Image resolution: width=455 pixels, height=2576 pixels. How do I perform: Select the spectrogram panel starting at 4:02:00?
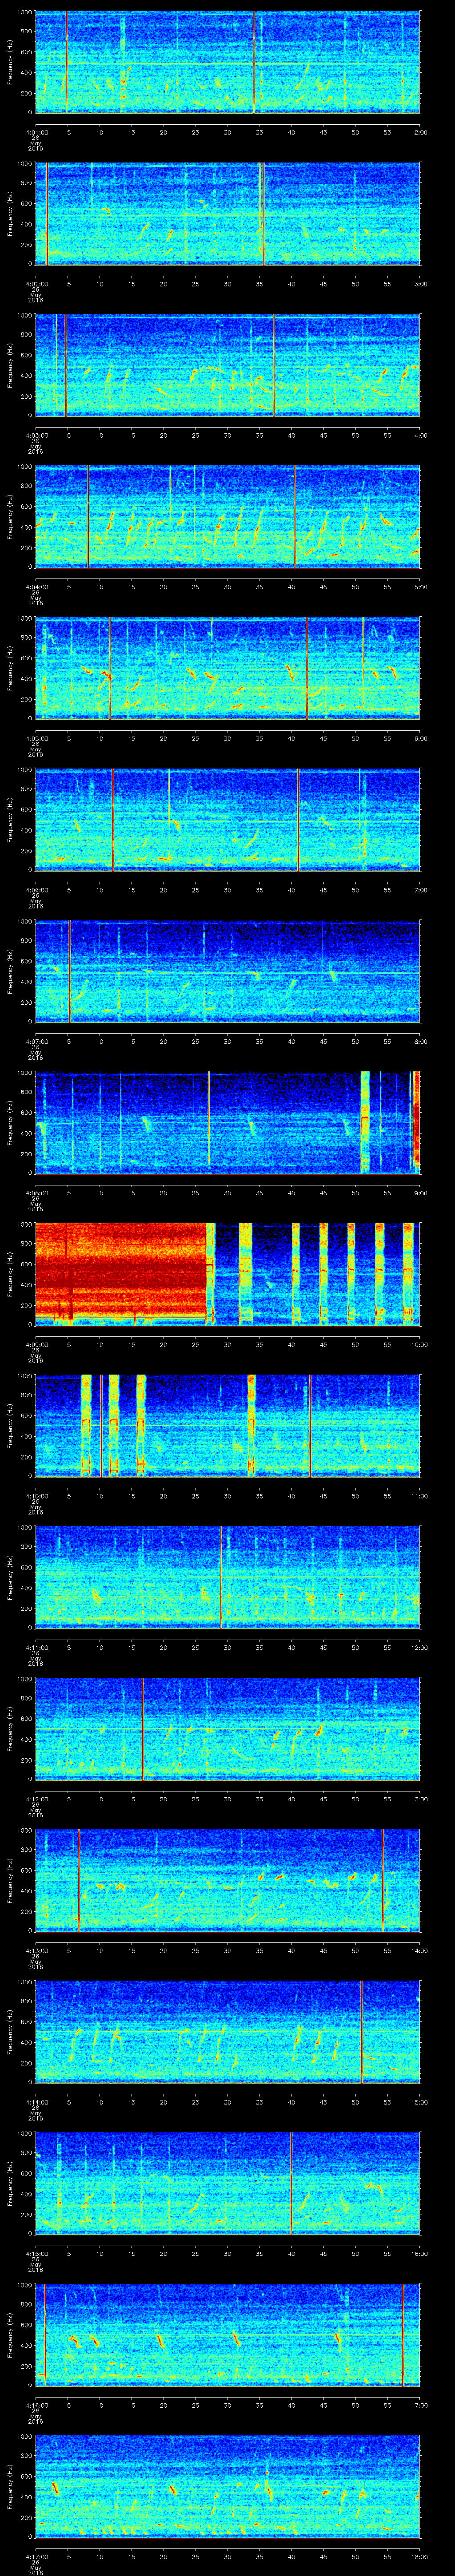pyautogui.click(x=228, y=214)
